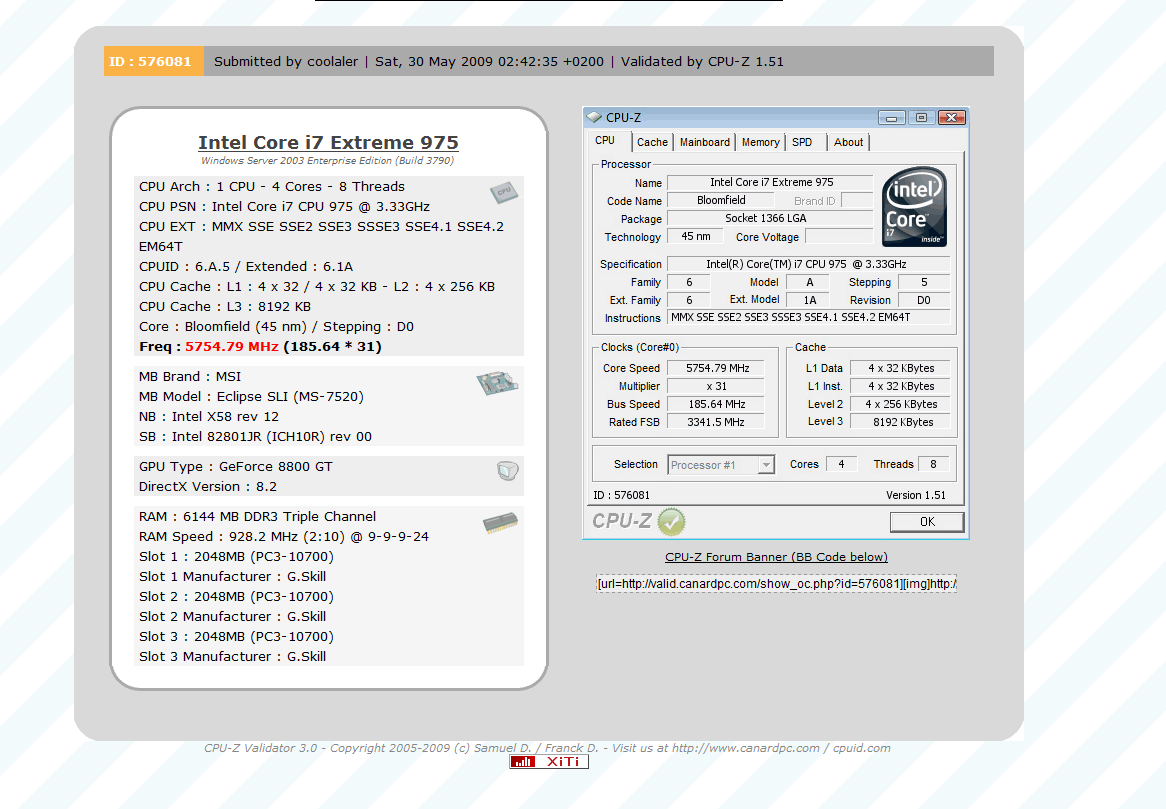Click the RAM Speed 928.2 MHz line

tap(284, 536)
